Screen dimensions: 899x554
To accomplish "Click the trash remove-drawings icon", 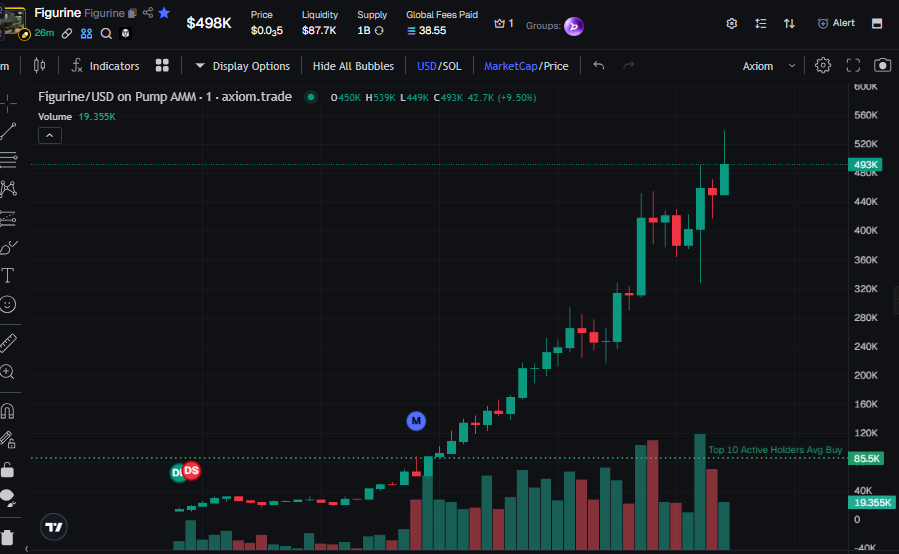I will (7, 537).
